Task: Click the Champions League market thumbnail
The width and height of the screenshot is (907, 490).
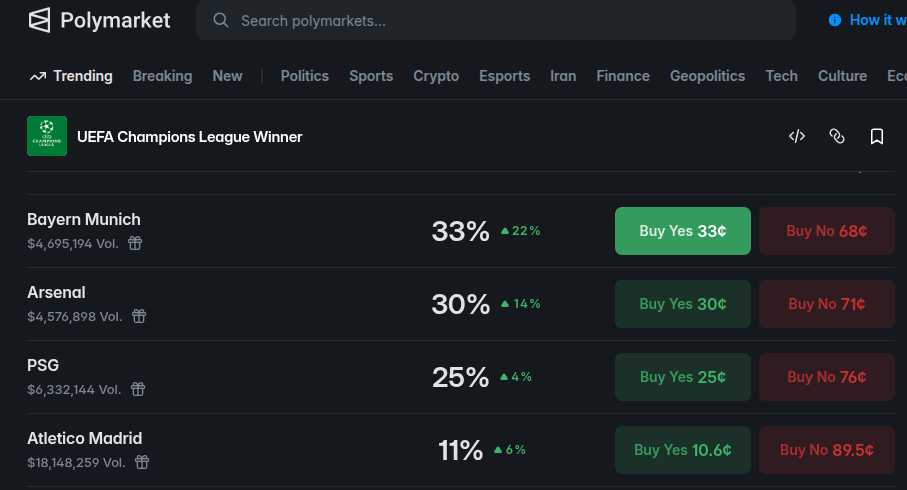Action: (46, 136)
